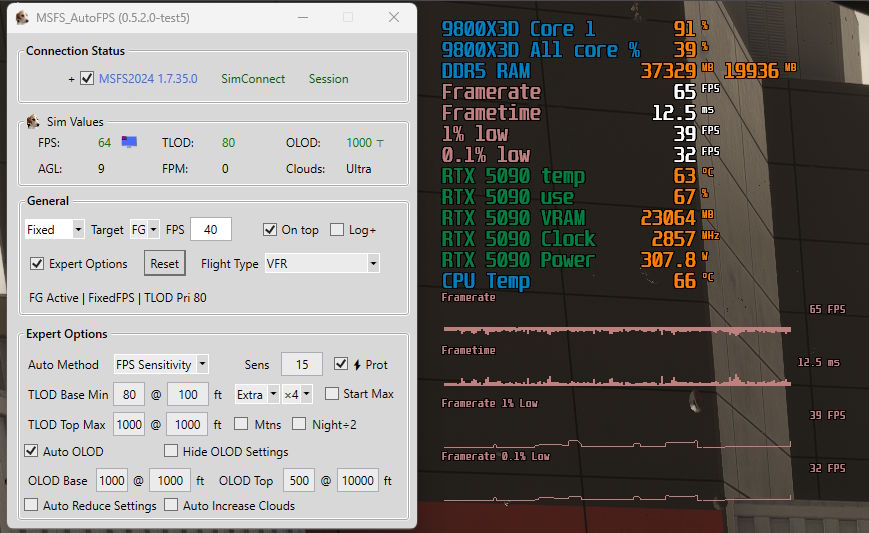This screenshot has height=533, width=869.
Task: Open the Auto Method FPS Sensitivity dropdown
Action: coord(161,365)
